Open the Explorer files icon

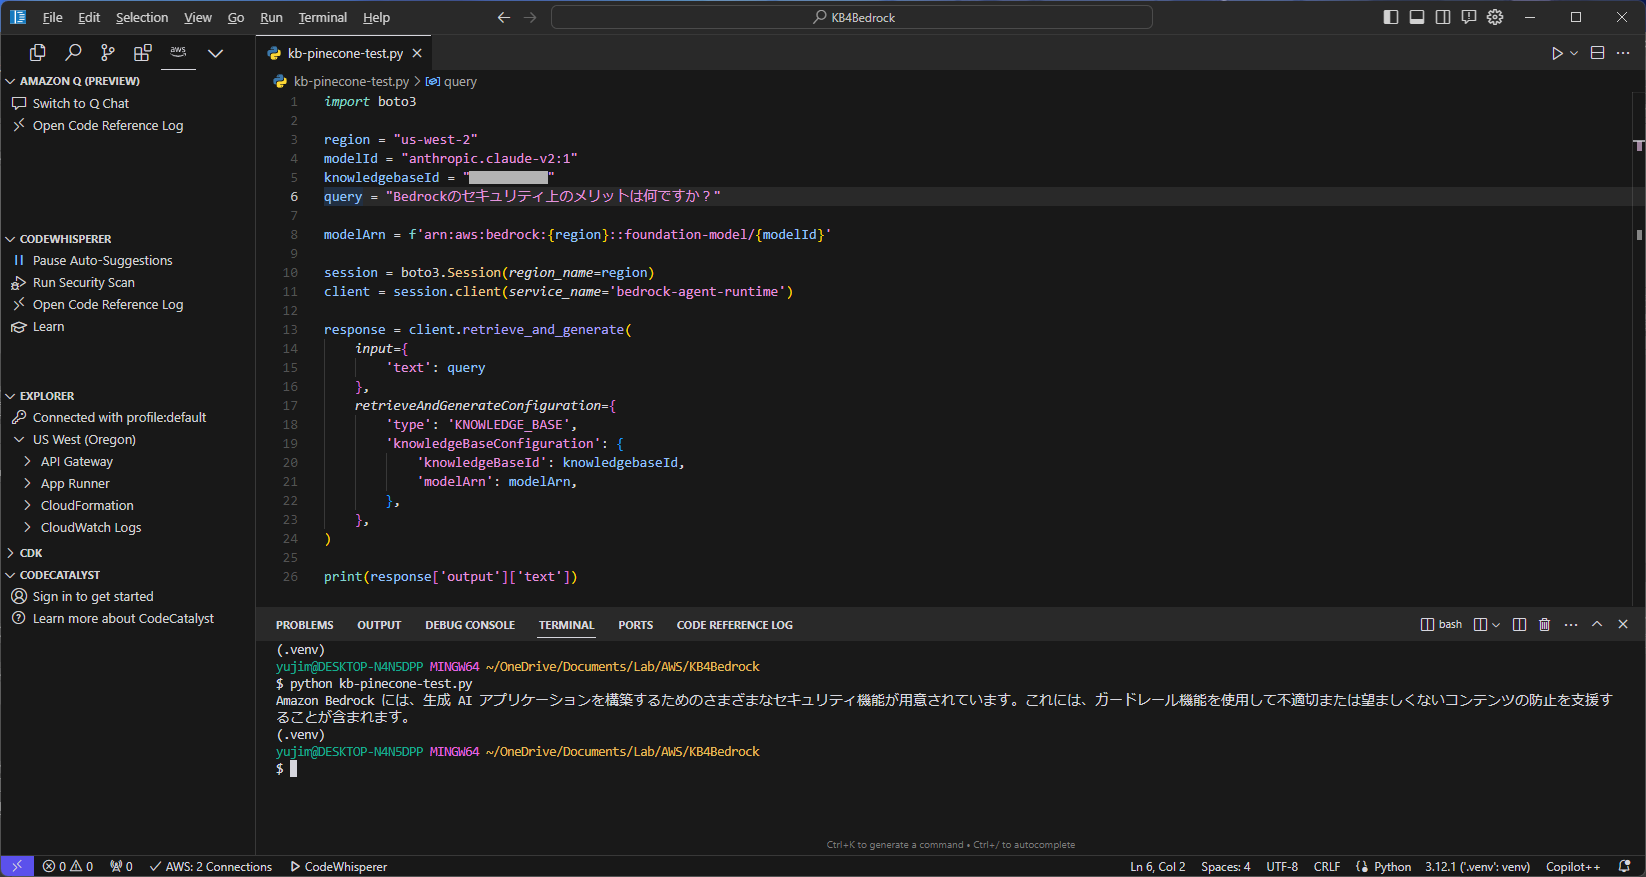[38, 53]
